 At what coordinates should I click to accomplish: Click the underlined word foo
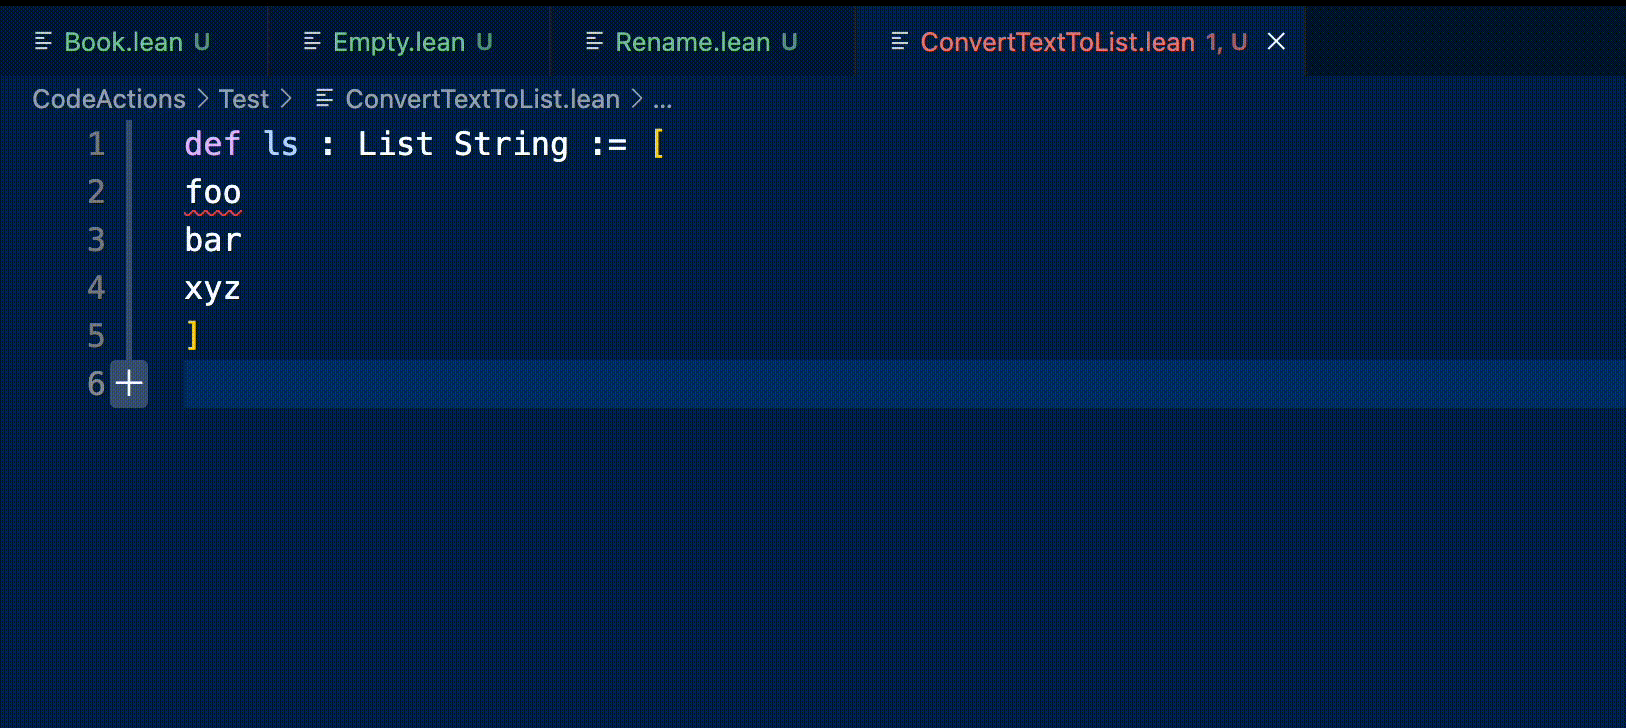213,192
